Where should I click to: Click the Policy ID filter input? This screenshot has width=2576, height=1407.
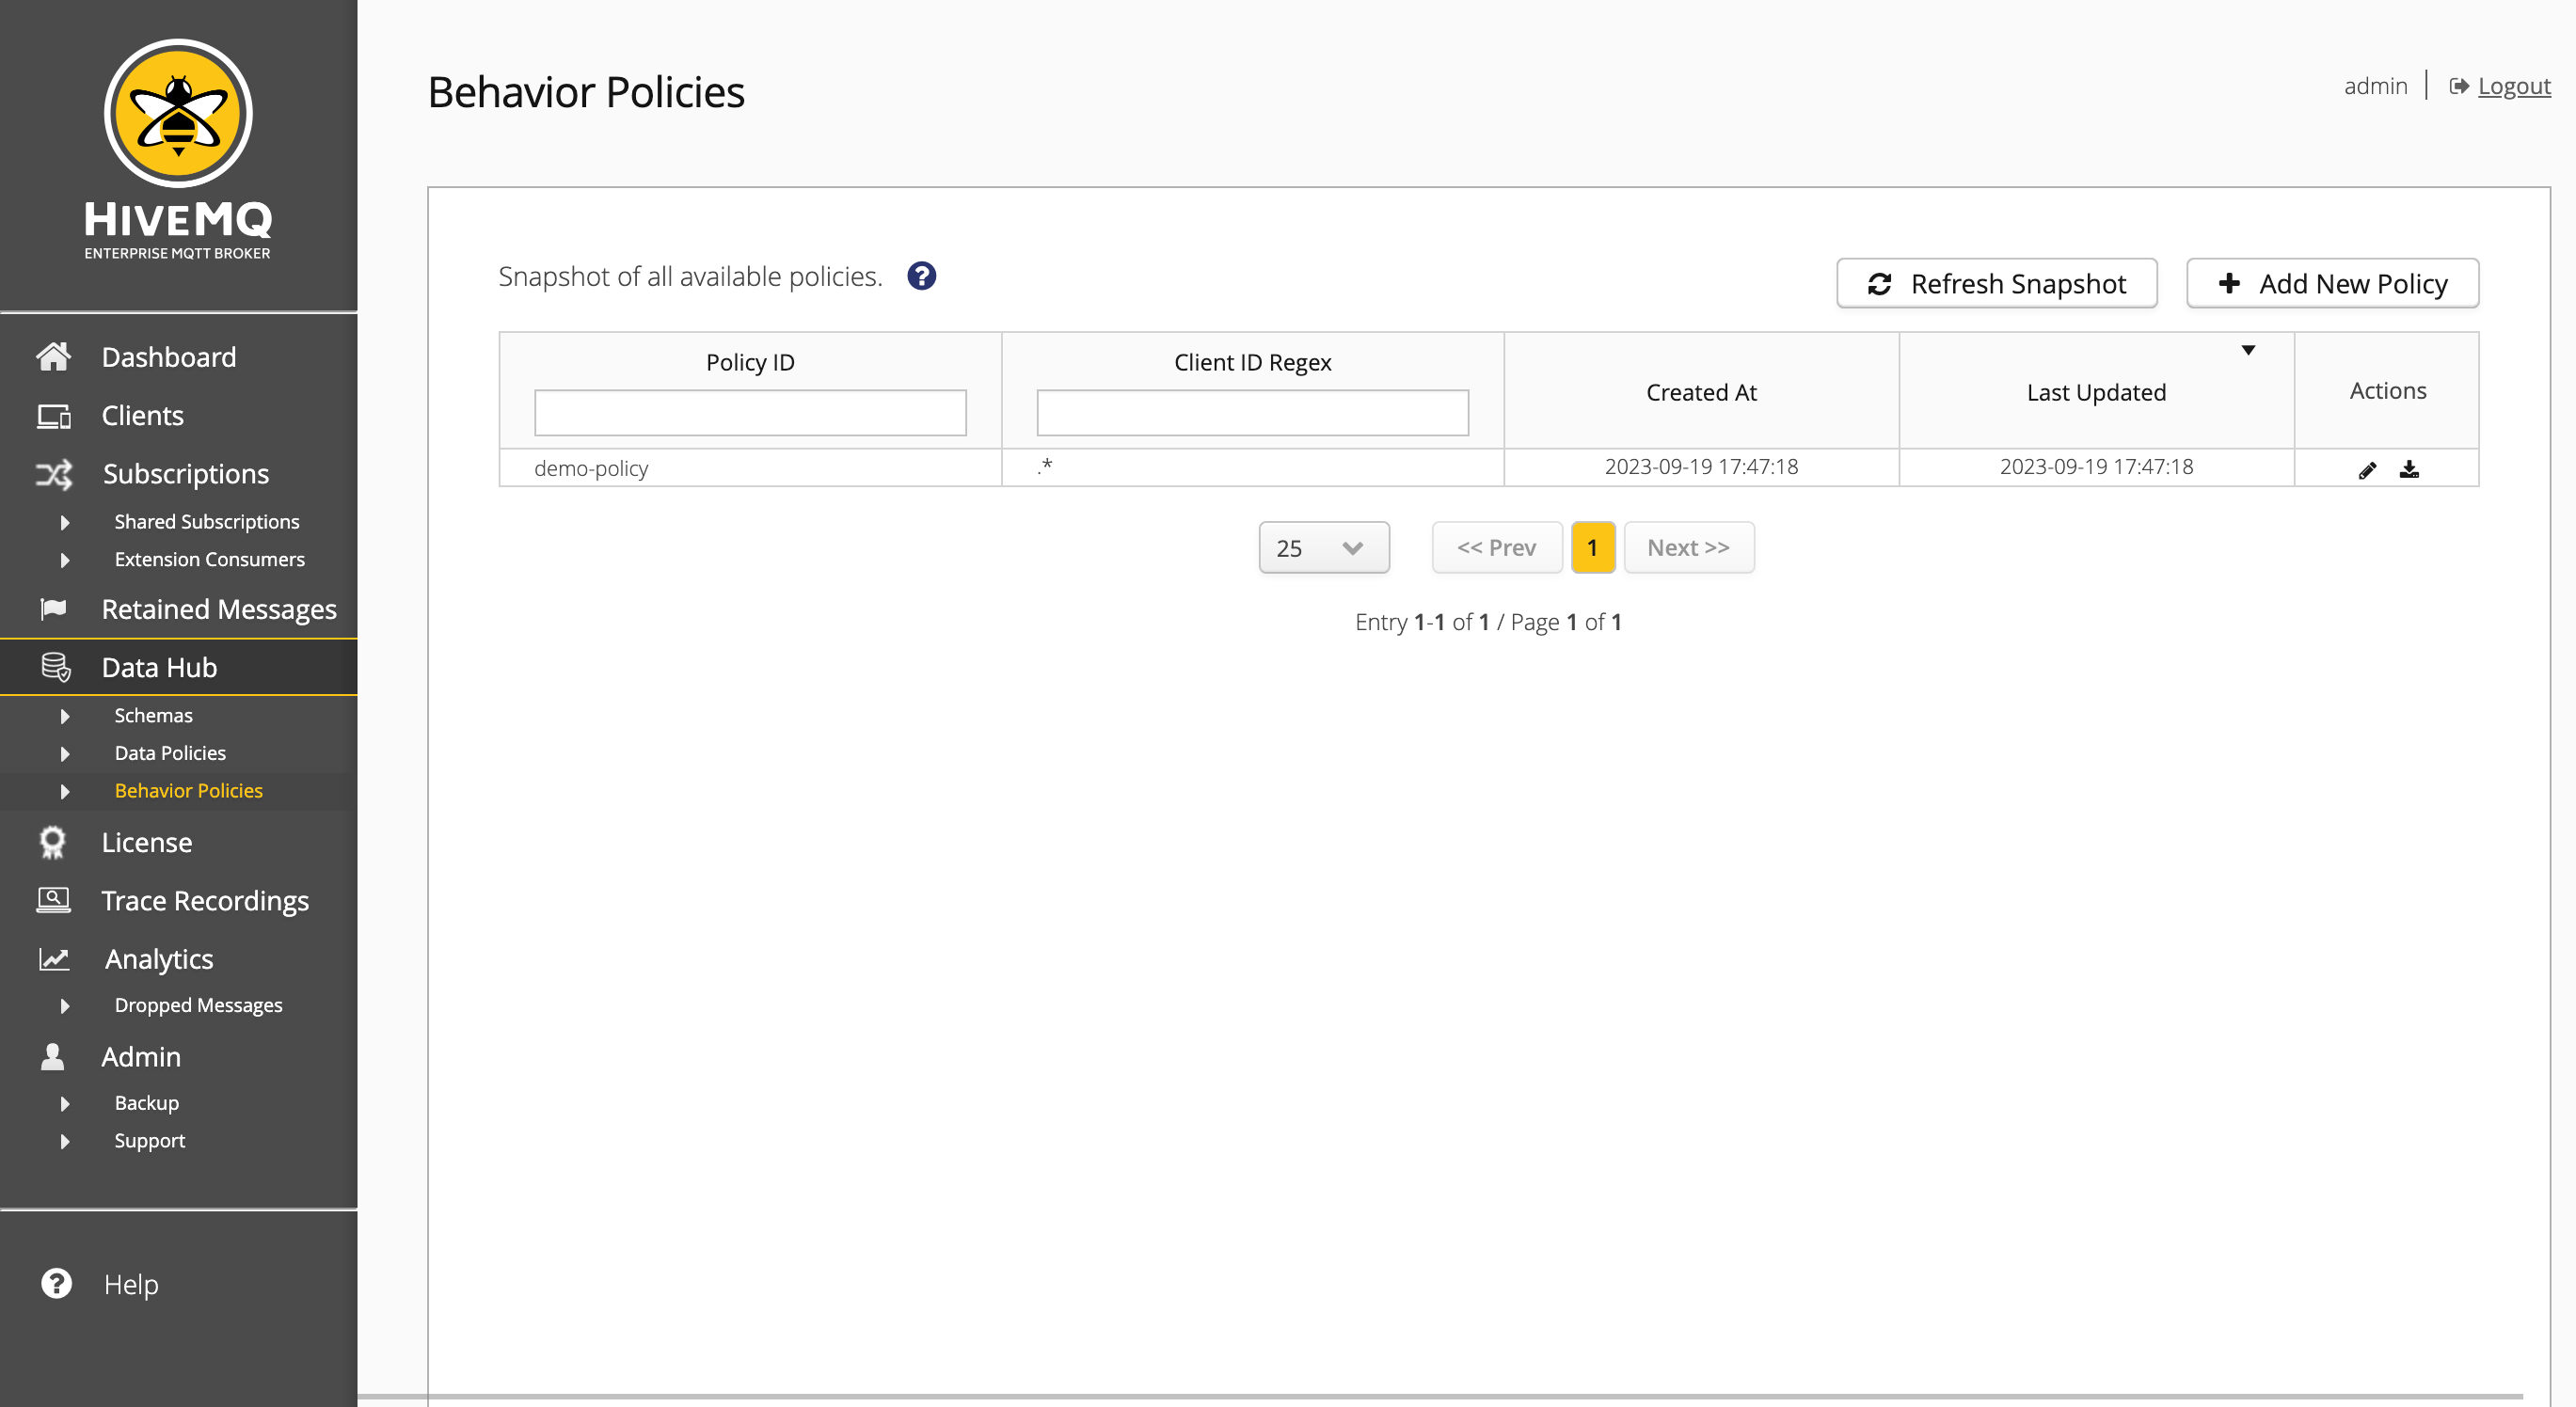[x=750, y=413]
